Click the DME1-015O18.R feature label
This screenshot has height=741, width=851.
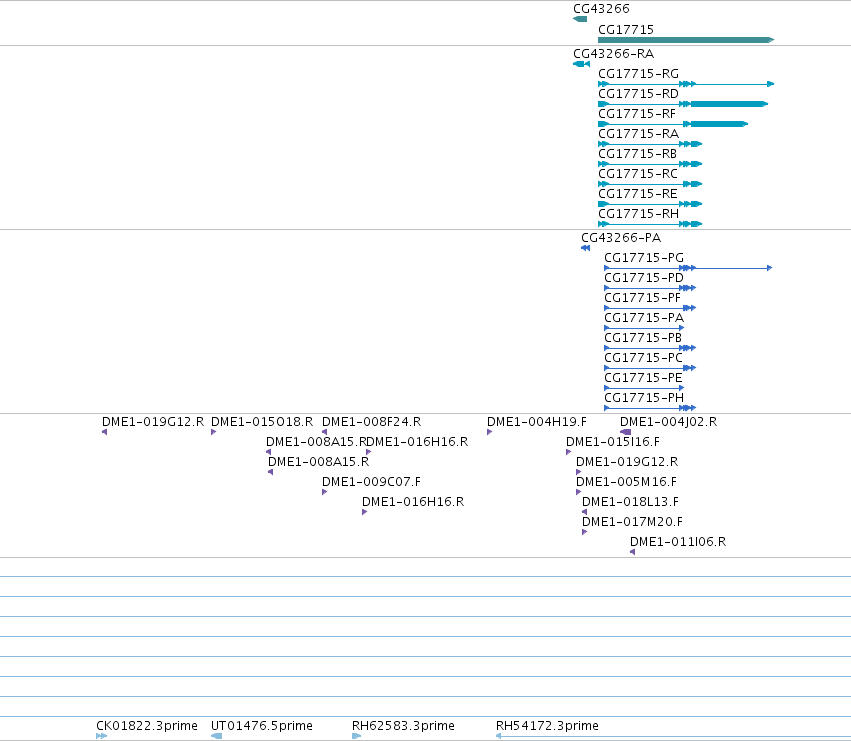click(x=262, y=422)
